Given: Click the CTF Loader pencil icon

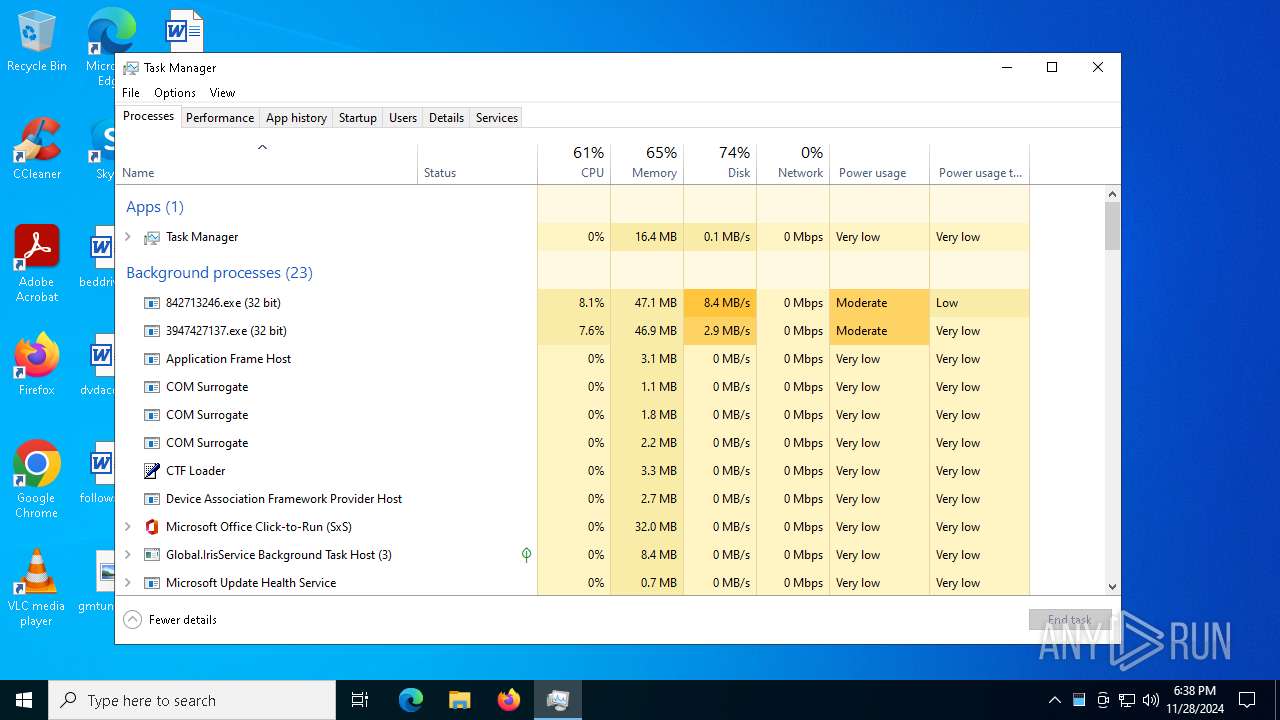Looking at the screenshot, I should coord(152,471).
